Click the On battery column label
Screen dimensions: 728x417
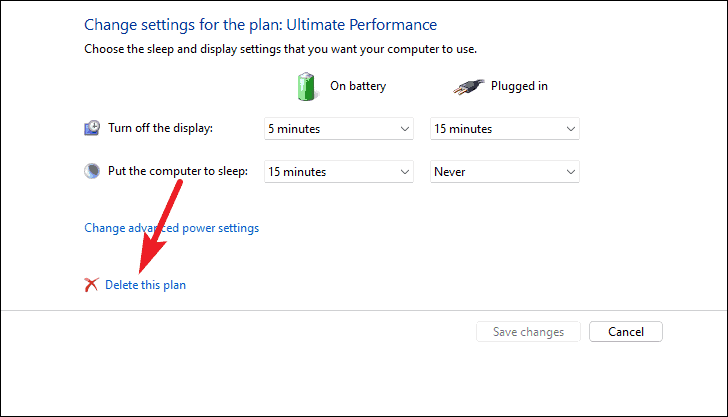pos(358,86)
